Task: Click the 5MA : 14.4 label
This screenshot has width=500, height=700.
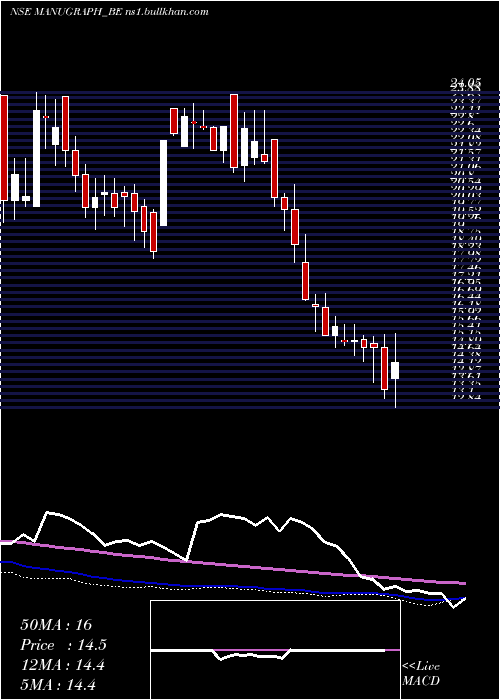Action: 58,684
